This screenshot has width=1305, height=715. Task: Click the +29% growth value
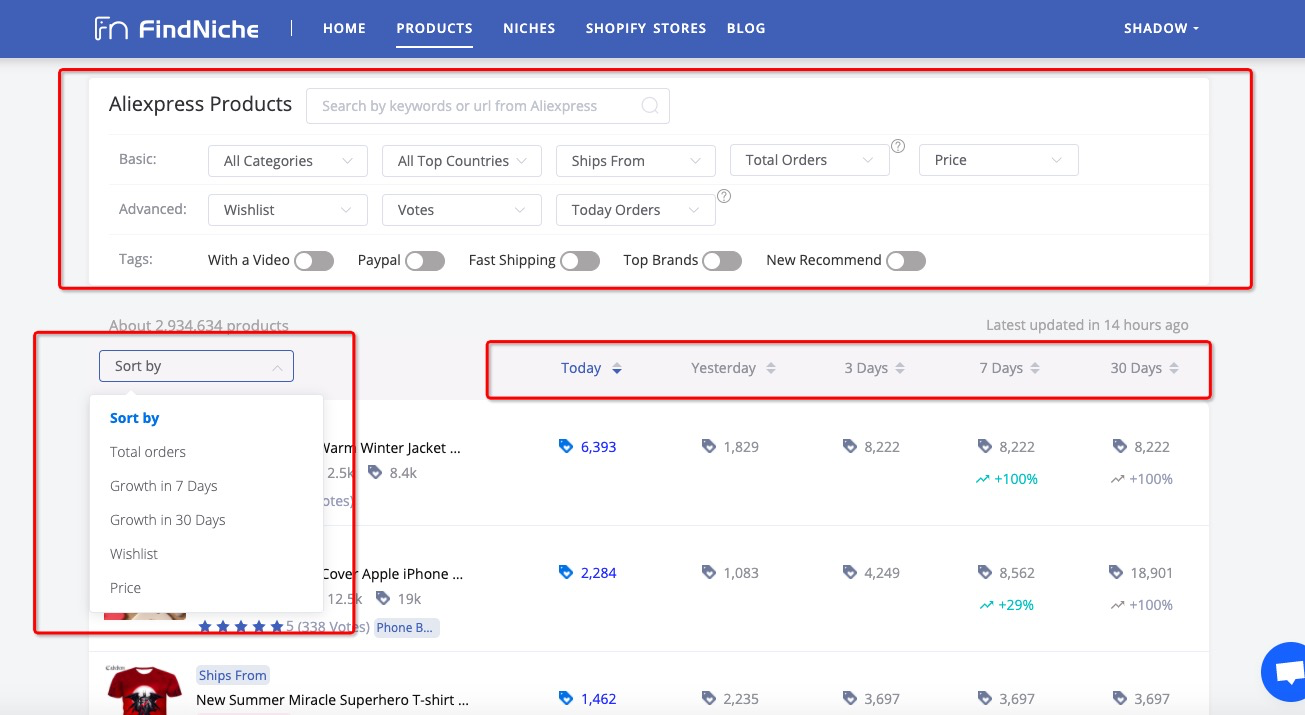click(x=1015, y=605)
